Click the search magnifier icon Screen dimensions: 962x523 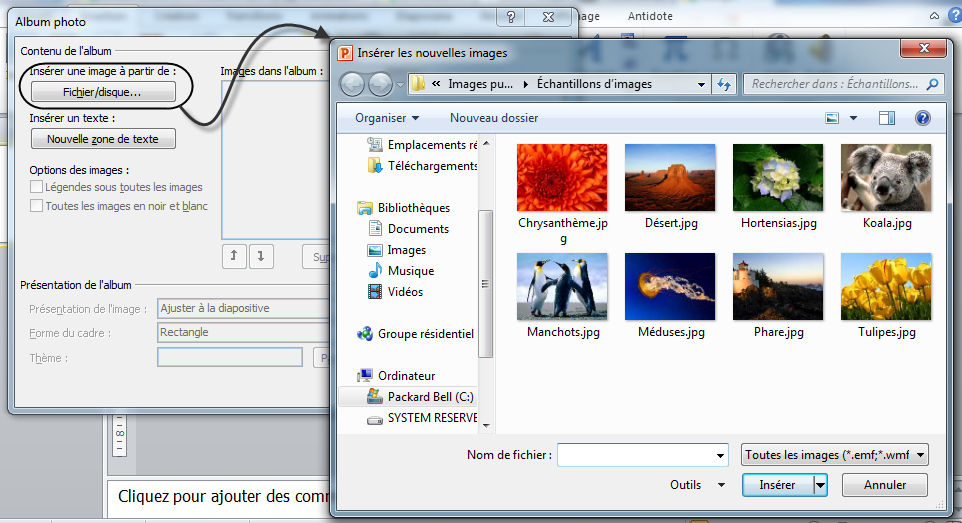pyautogui.click(x=933, y=84)
